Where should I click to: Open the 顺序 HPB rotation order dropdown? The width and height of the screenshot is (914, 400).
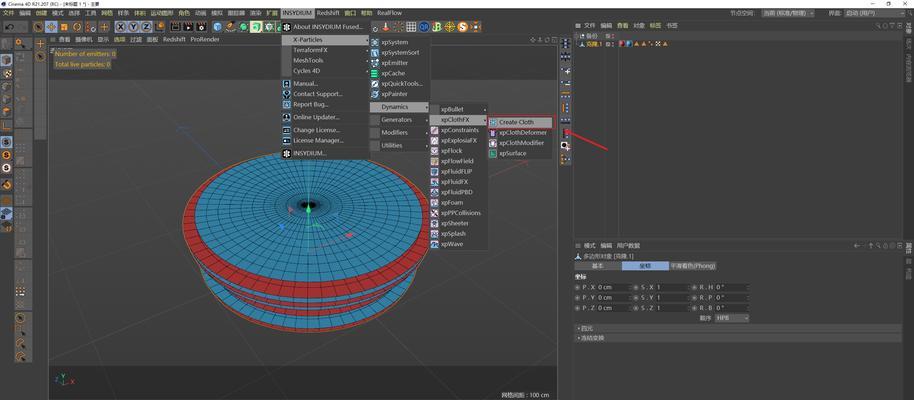pyautogui.click(x=732, y=318)
